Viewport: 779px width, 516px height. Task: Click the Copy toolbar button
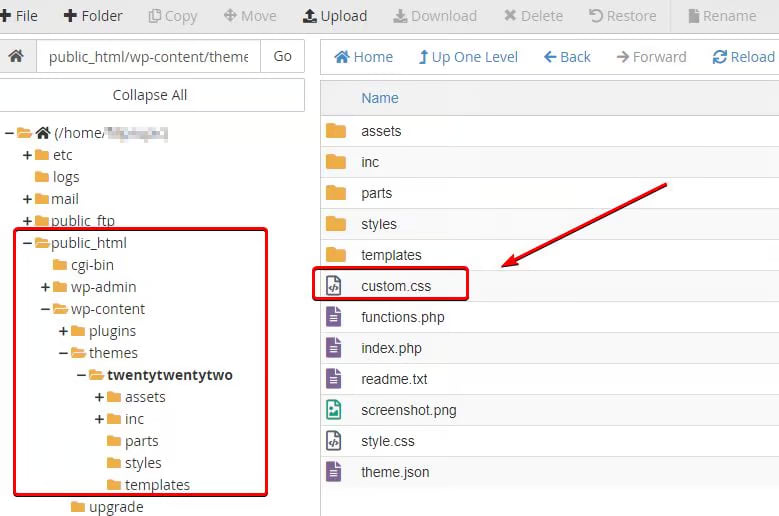tap(173, 16)
